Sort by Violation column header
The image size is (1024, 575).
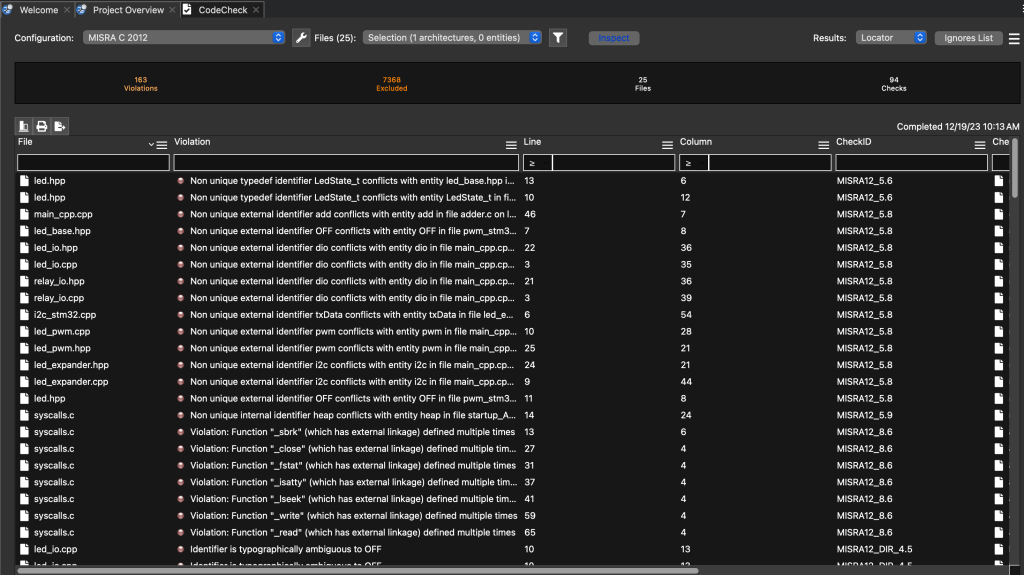(192, 142)
